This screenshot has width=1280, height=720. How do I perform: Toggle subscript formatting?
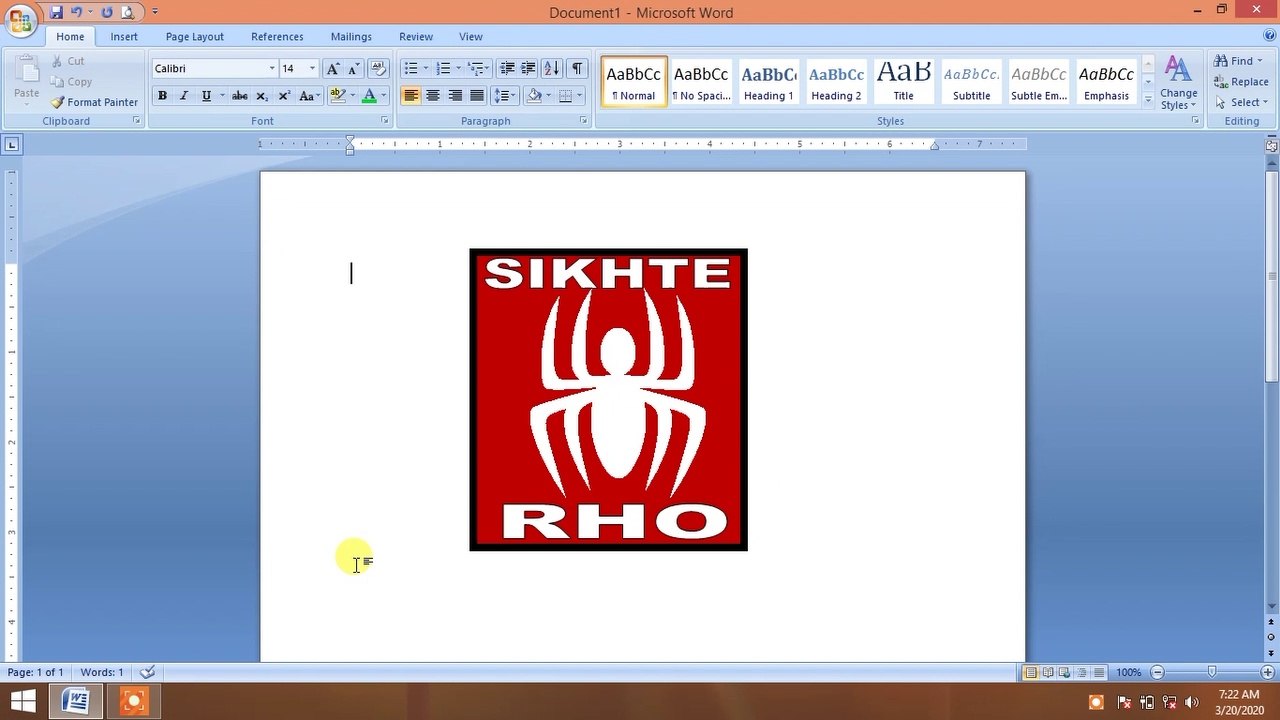[x=262, y=96]
